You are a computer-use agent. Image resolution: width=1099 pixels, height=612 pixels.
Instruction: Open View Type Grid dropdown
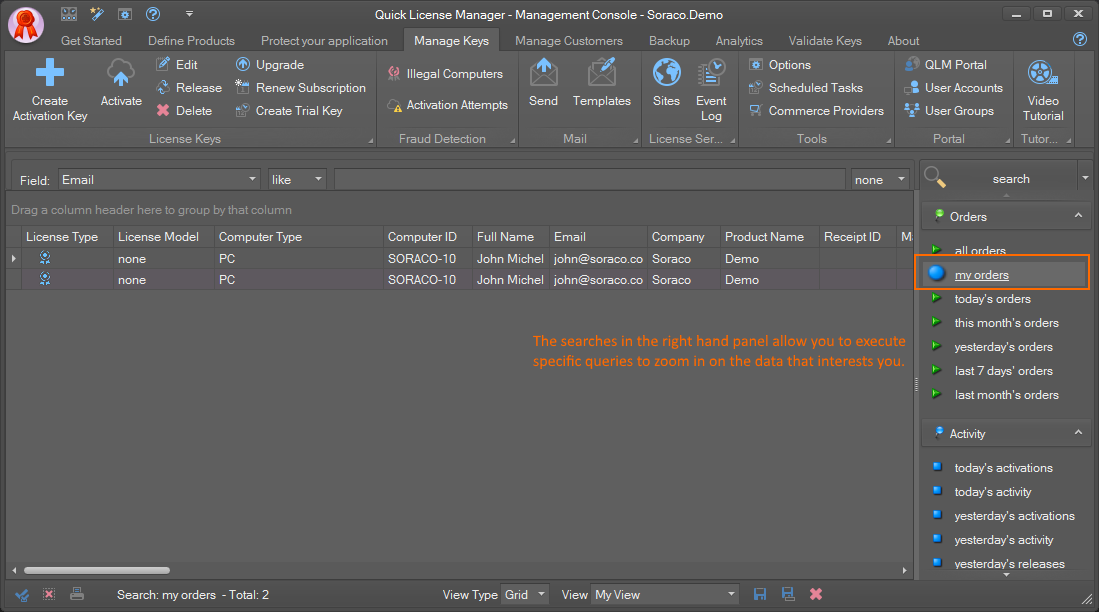point(524,594)
